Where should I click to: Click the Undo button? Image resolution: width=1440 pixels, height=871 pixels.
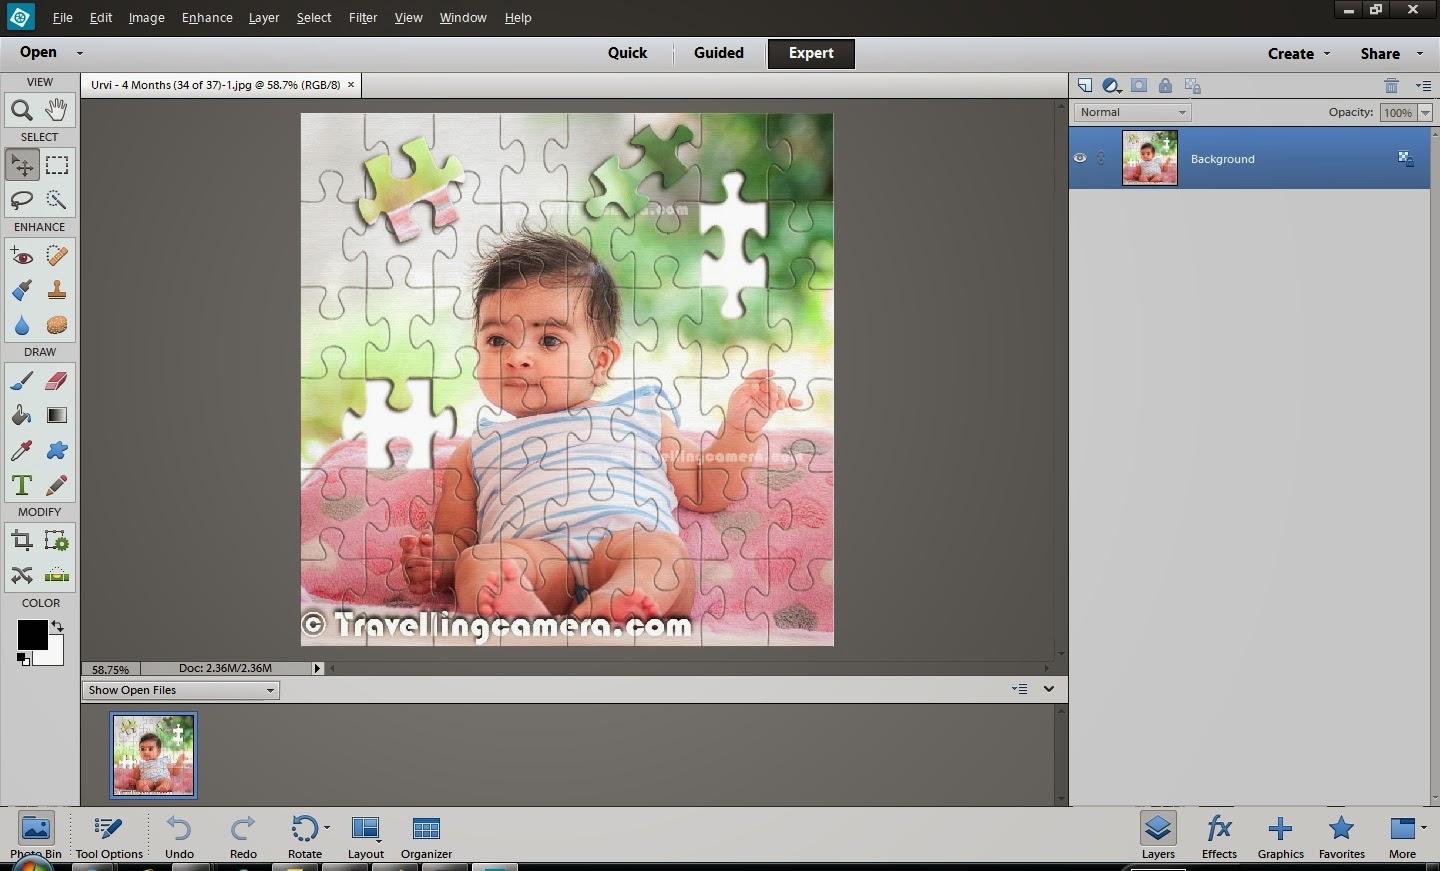click(179, 836)
